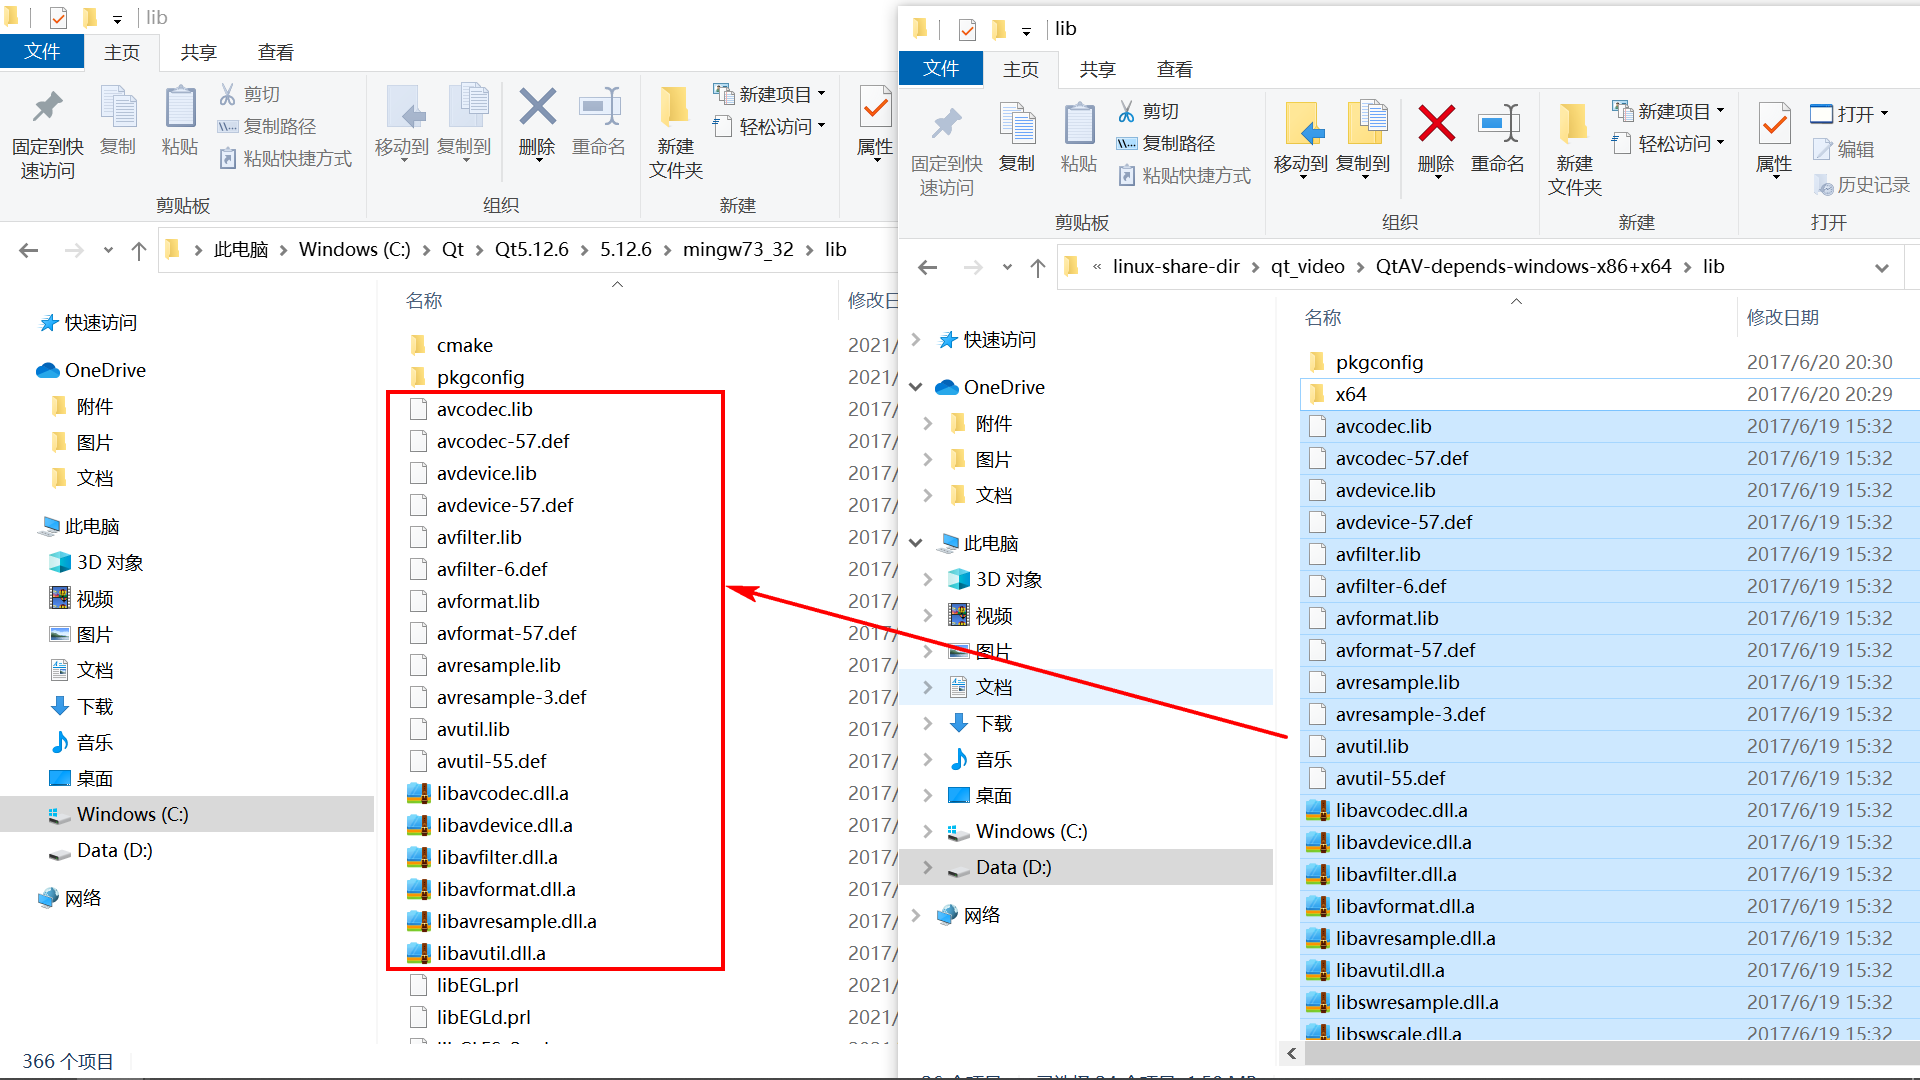Select Windows (C:) in left navigation pane
The width and height of the screenshot is (1920, 1080).
(132, 814)
